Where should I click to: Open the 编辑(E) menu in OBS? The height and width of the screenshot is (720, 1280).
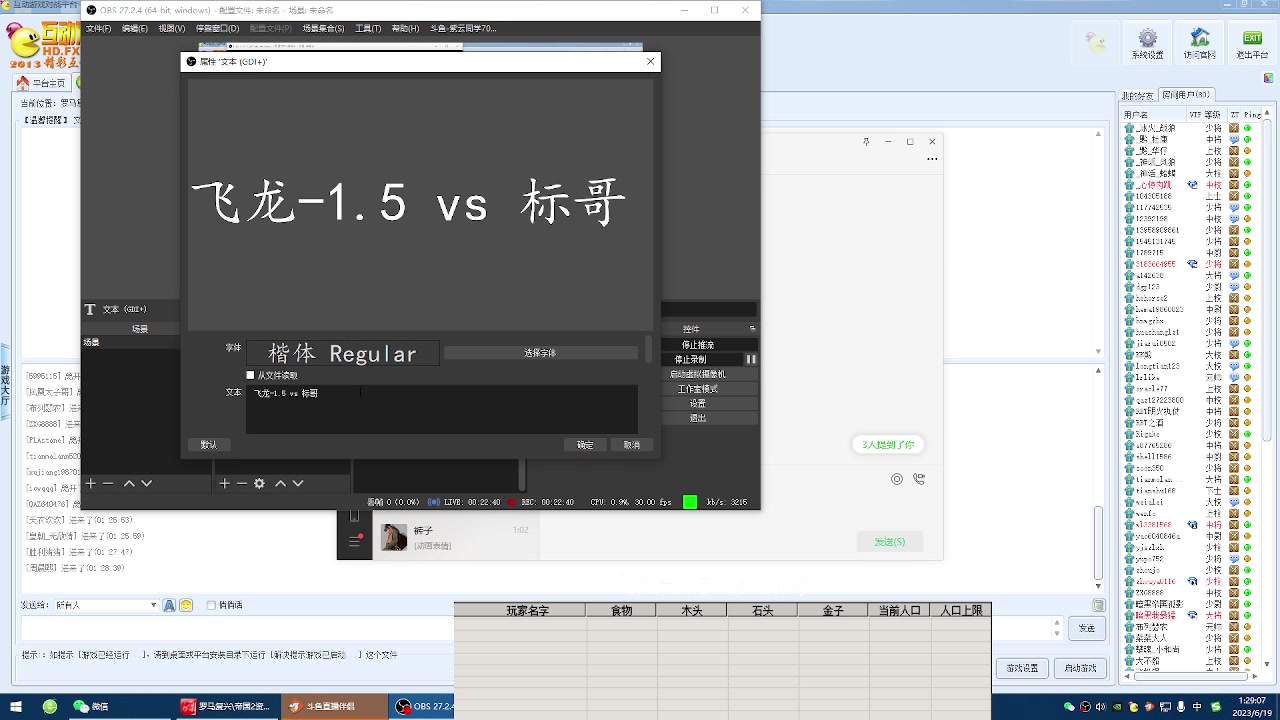134,28
